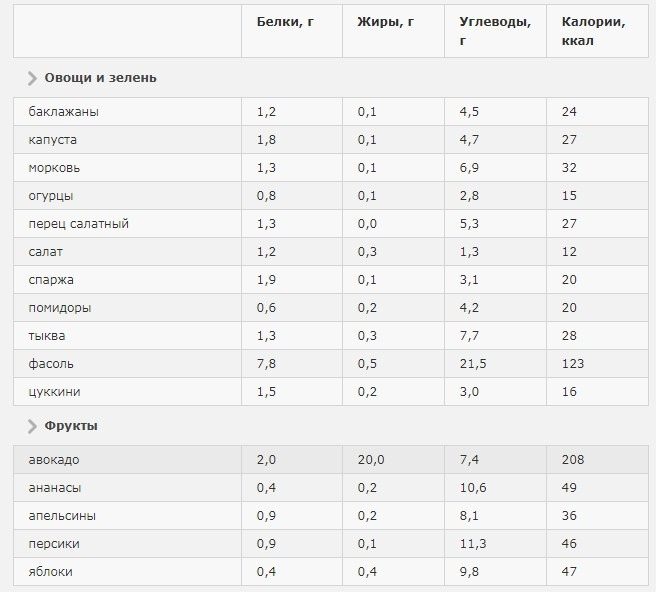Collapse the Овощи и зелень chevron
This screenshot has height=592, width=656.
[x=33, y=78]
